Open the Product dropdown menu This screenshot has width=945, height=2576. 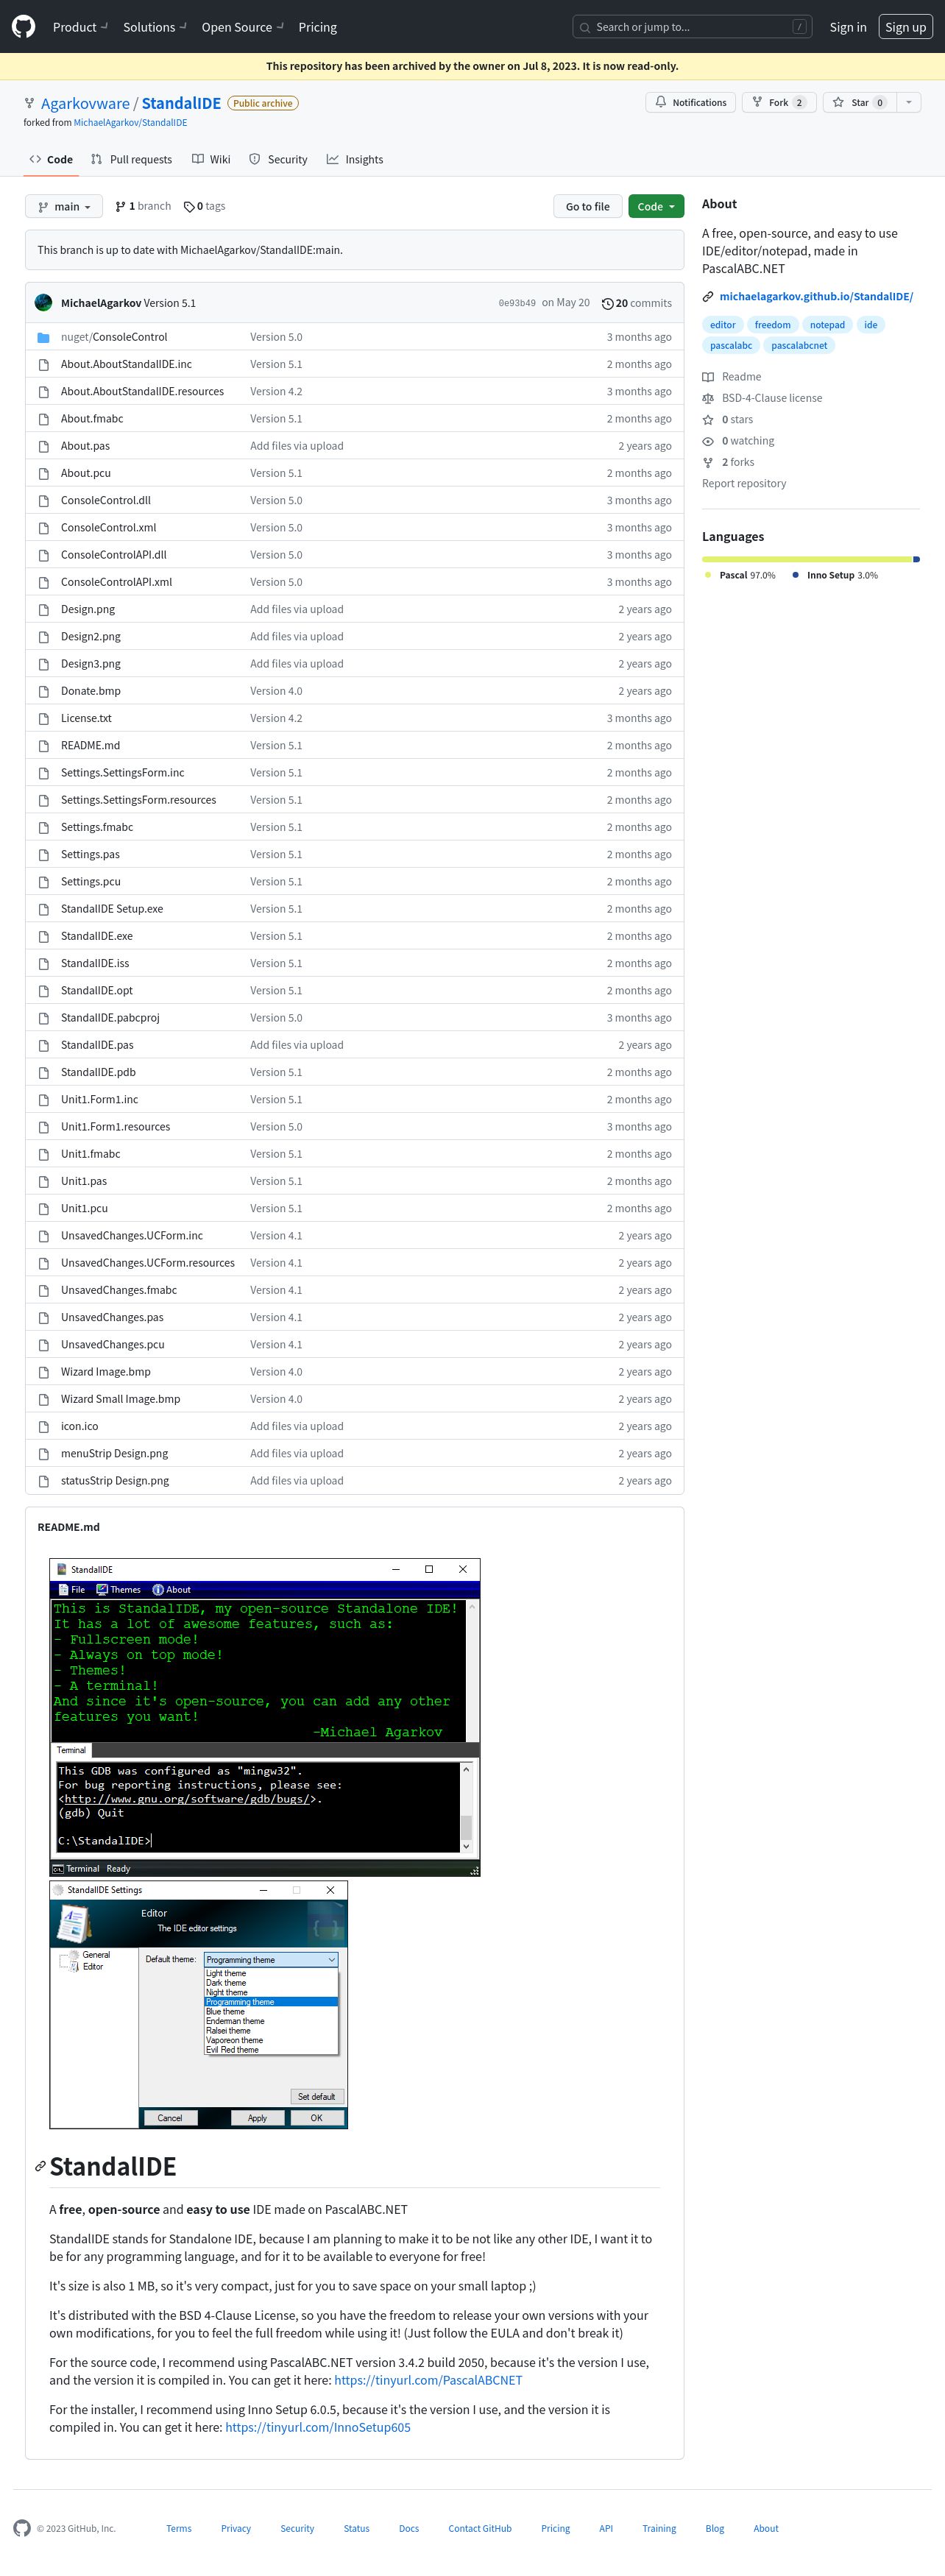pyautogui.click(x=80, y=27)
